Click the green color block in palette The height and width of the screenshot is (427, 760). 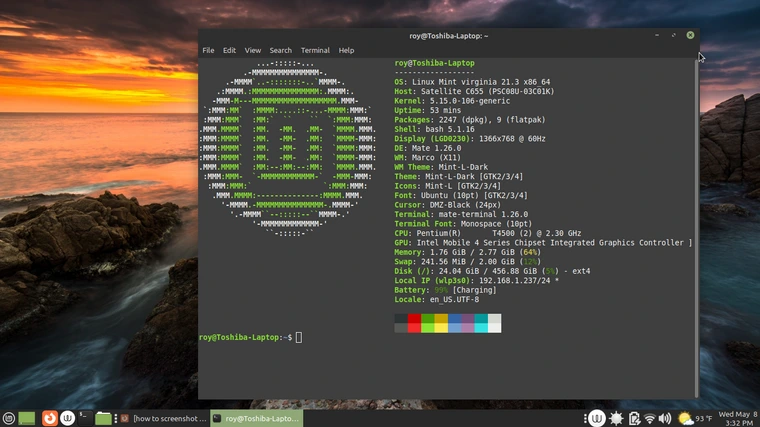click(x=428, y=323)
